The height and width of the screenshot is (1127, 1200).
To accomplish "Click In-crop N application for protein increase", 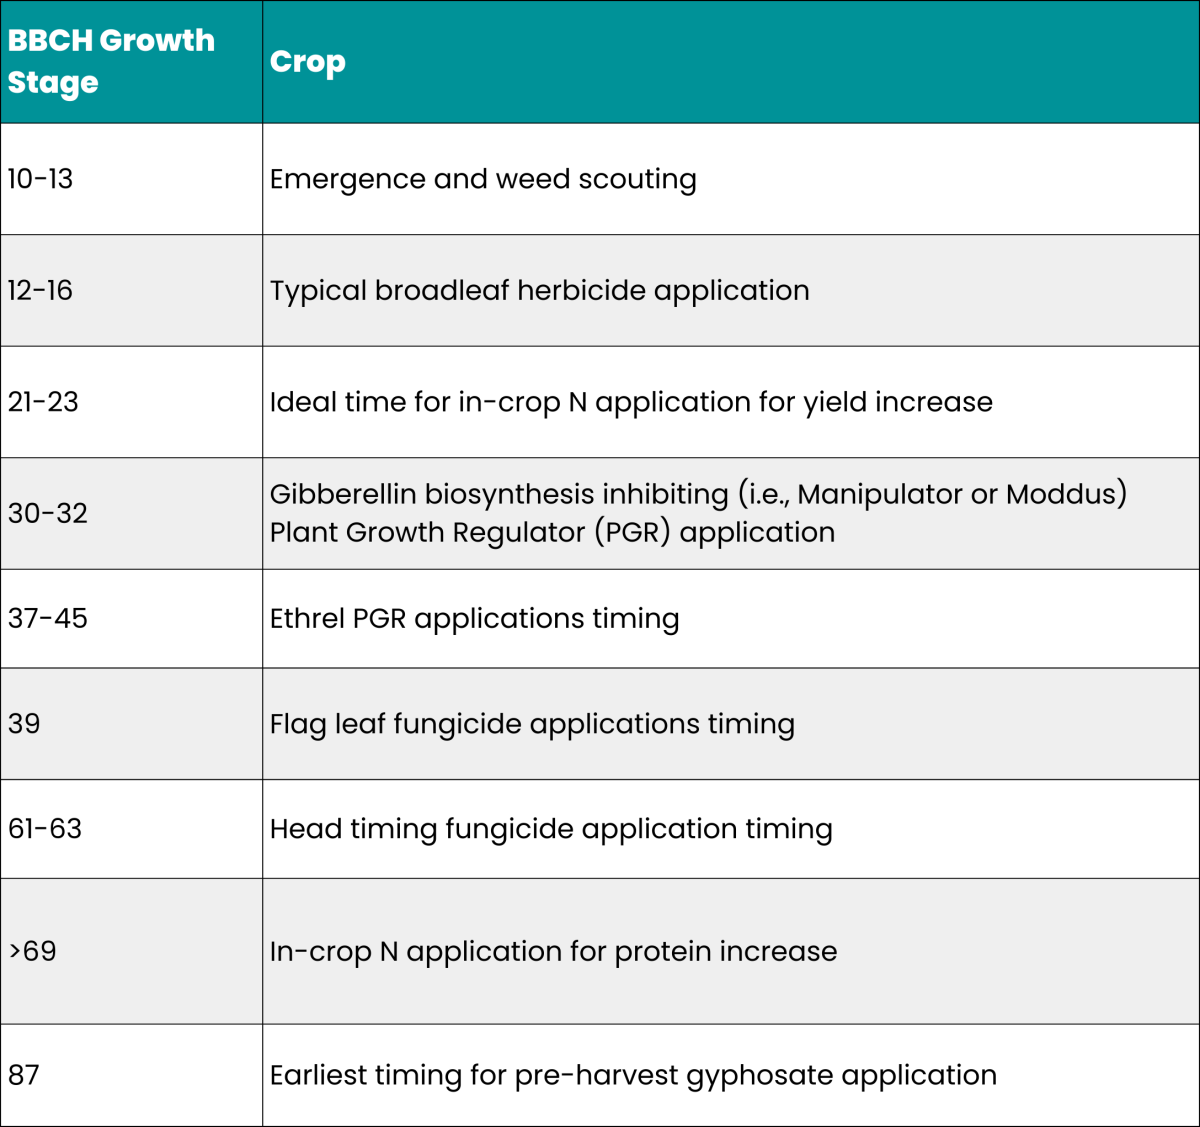I will point(553,951).
